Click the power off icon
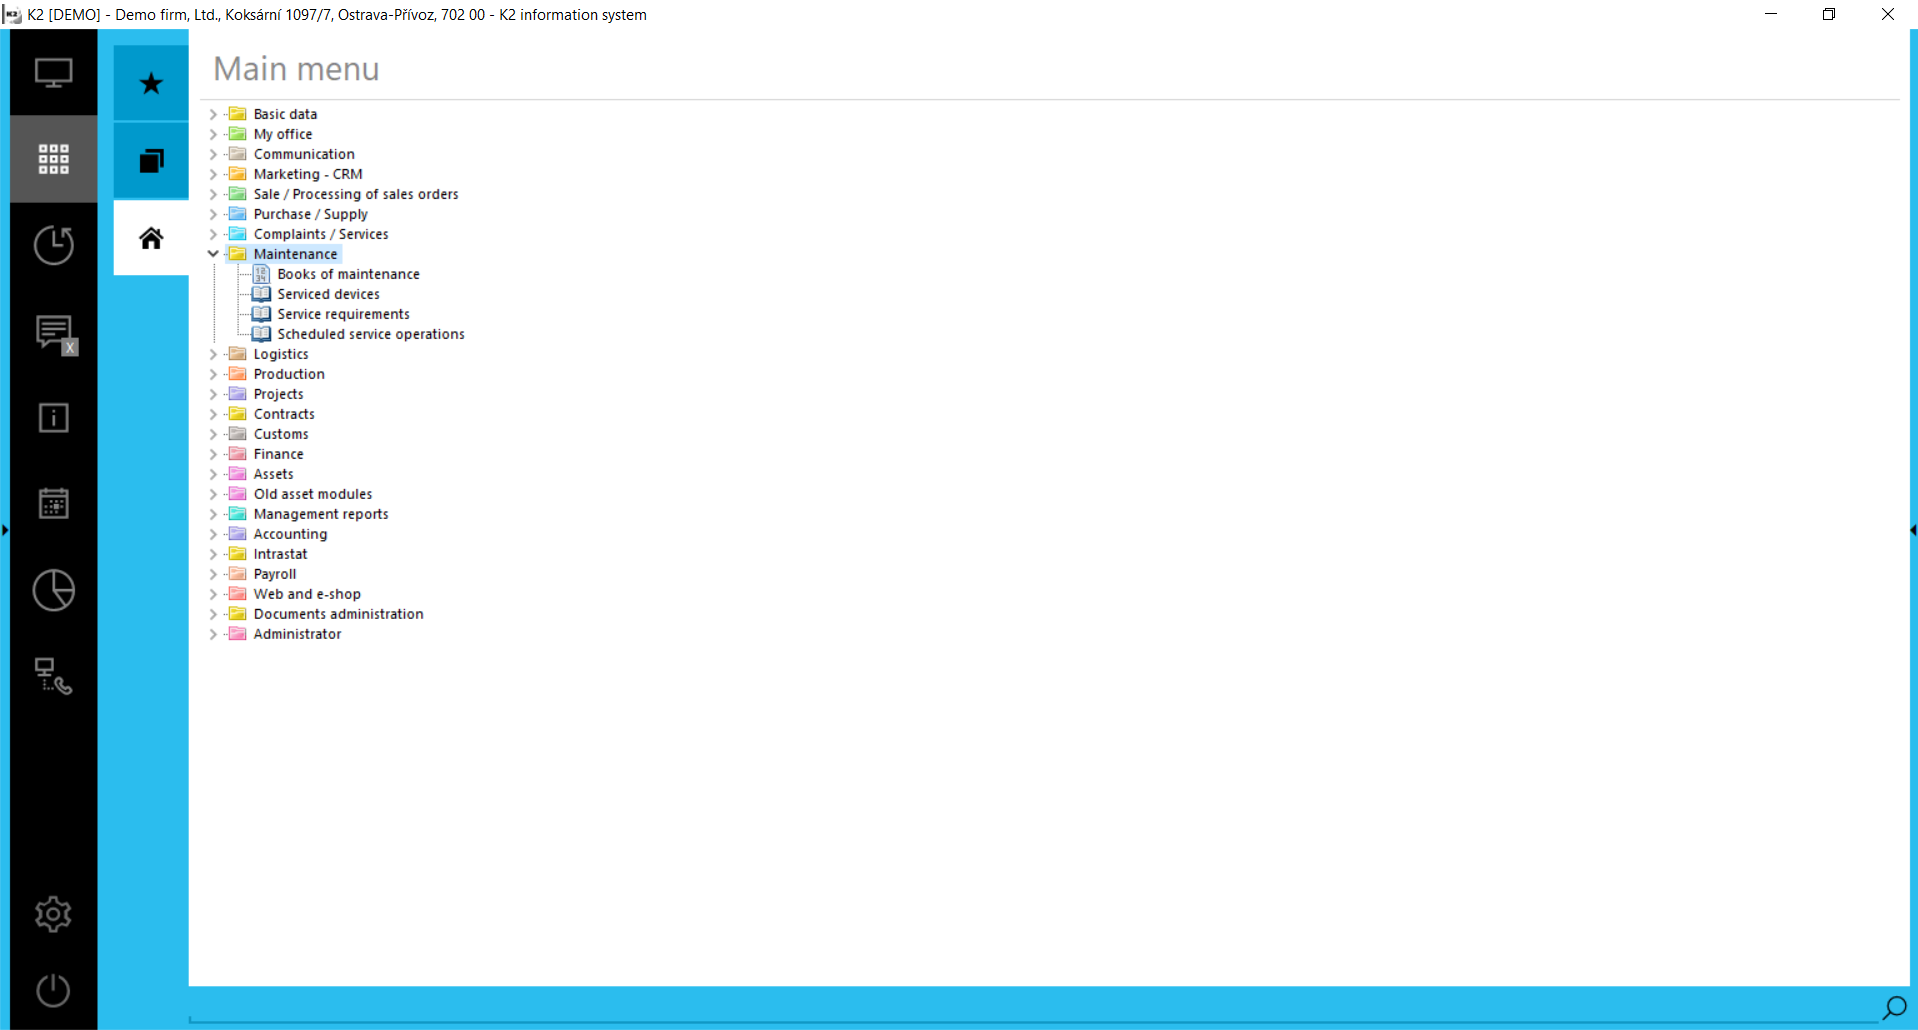The width and height of the screenshot is (1918, 1030). coord(54,990)
